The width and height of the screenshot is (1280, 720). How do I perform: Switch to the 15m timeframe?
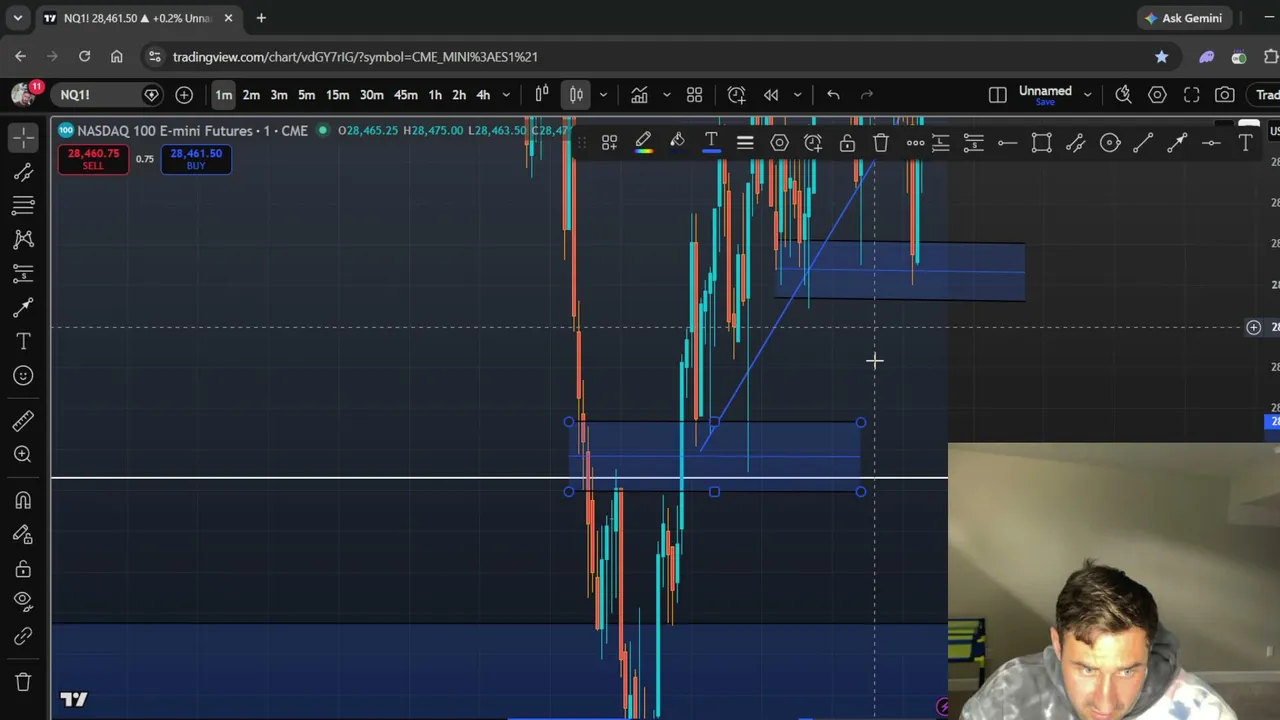[x=338, y=95]
